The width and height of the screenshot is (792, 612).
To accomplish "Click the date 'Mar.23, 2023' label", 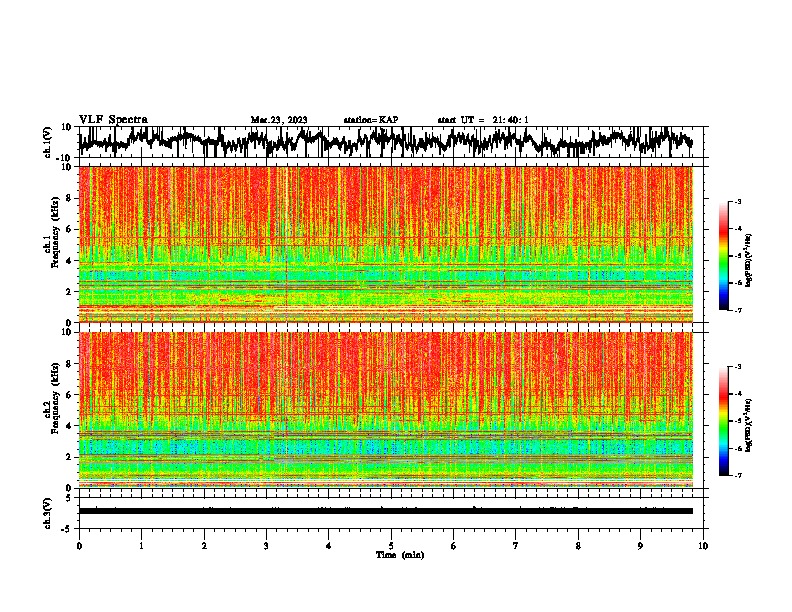I will pos(279,120).
